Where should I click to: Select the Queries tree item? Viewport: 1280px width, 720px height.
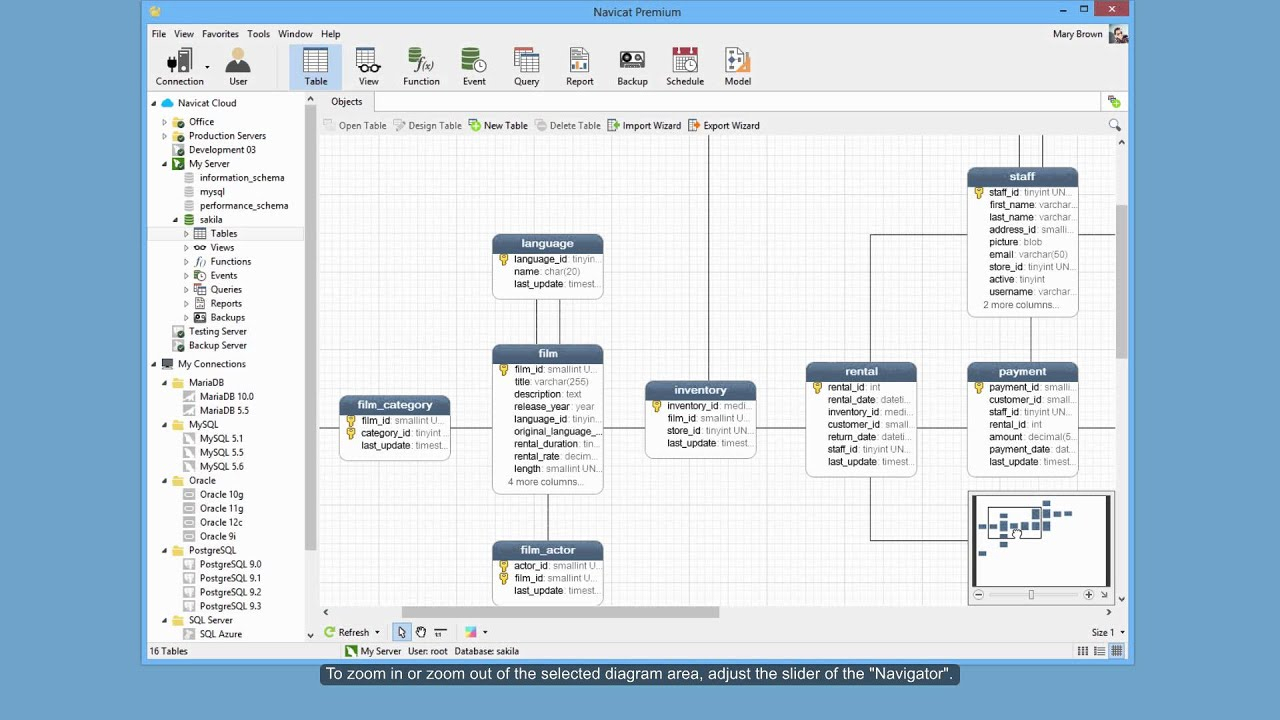point(226,290)
